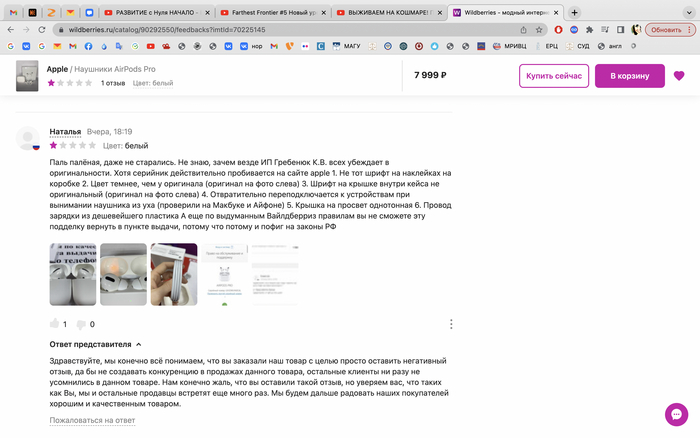The image size is (700, 438).
Task: Share this page using the share icon
Action: tap(523, 30)
